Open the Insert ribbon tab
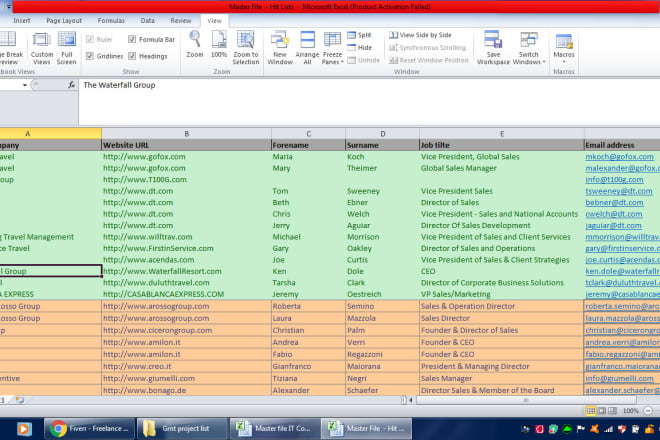 [x=21, y=20]
